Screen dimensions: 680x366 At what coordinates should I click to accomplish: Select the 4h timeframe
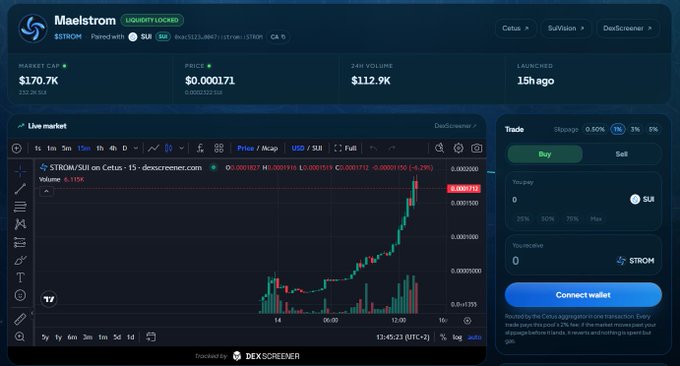pyautogui.click(x=113, y=148)
